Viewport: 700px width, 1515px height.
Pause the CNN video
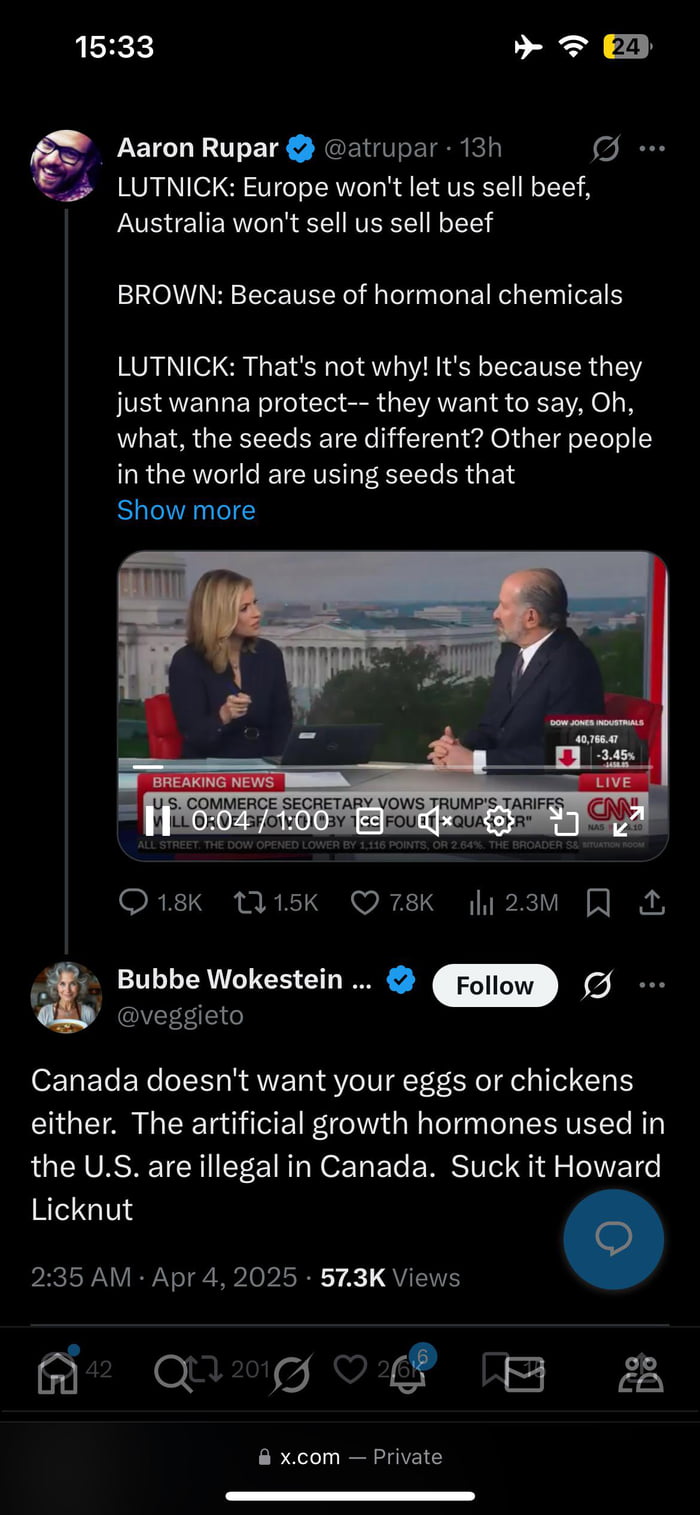(x=158, y=821)
